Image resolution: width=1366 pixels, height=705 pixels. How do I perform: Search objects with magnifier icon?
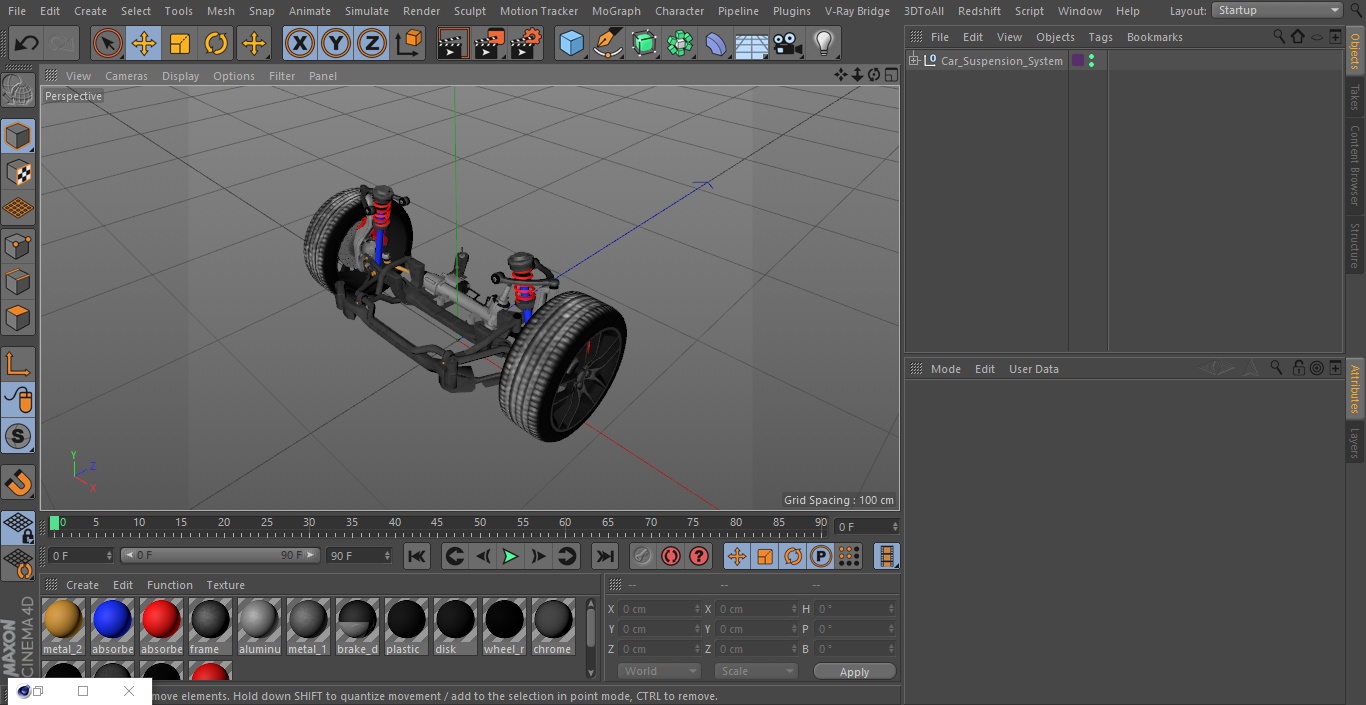[x=1278, y=36]
